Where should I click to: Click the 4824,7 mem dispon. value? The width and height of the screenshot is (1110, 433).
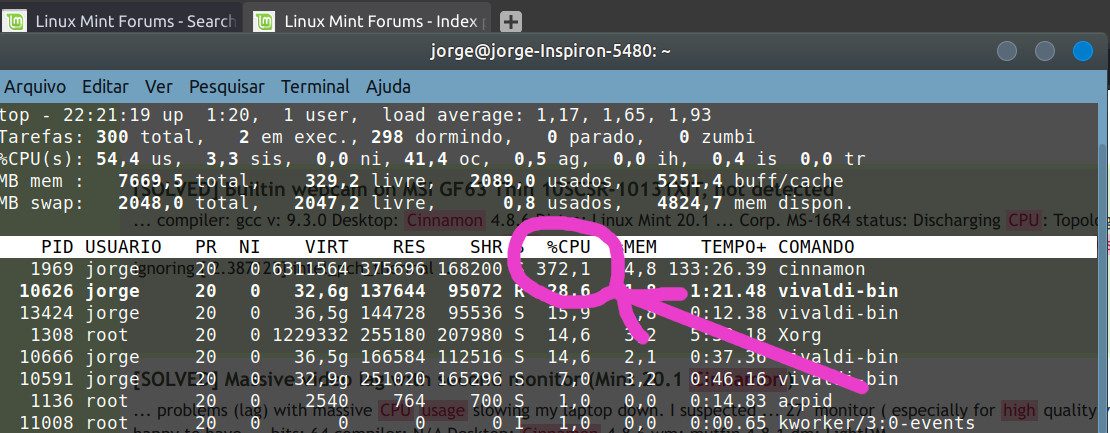click(755, 203)
